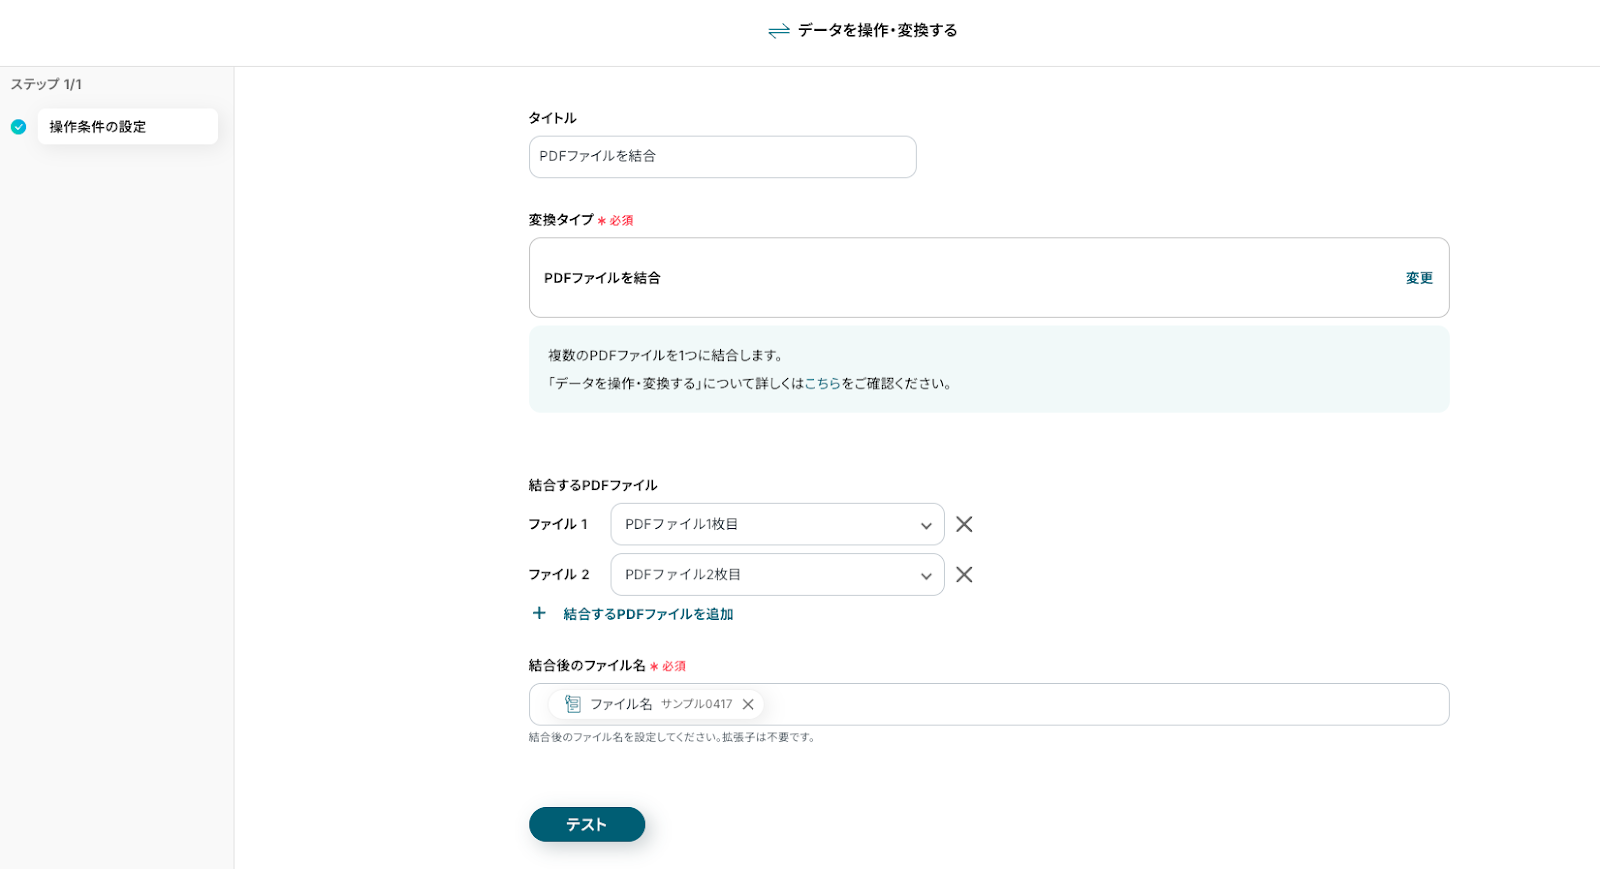The height and width of the screenshot is (869, 1600).
Task: Click into the 結合後のファイル名 field
Action: coord(1100,704)
